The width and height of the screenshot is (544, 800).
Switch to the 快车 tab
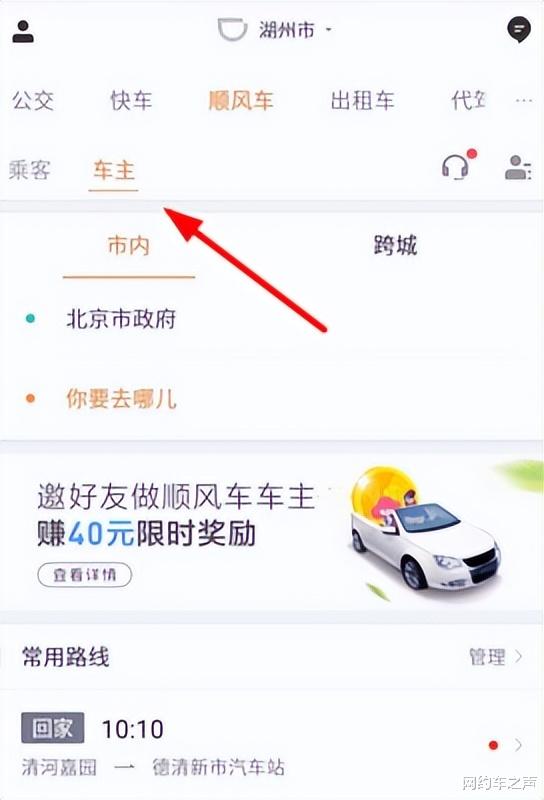point(131,101)
